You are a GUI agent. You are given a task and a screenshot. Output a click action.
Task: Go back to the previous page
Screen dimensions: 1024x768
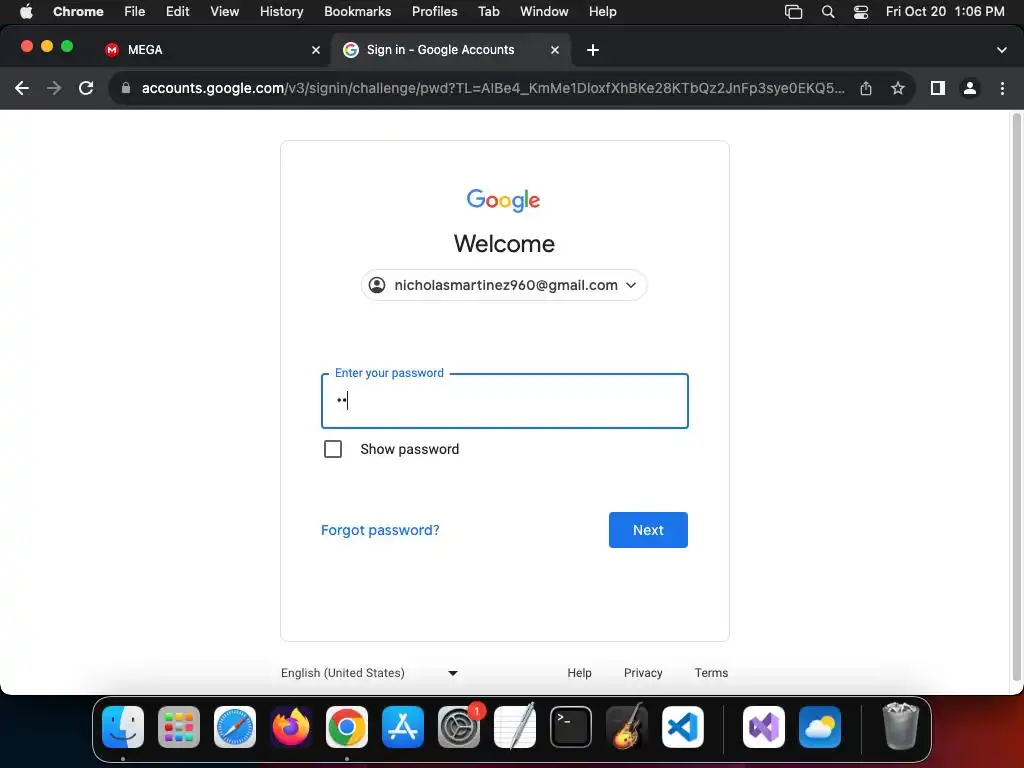pyautogui.click(x=22, y=88)
